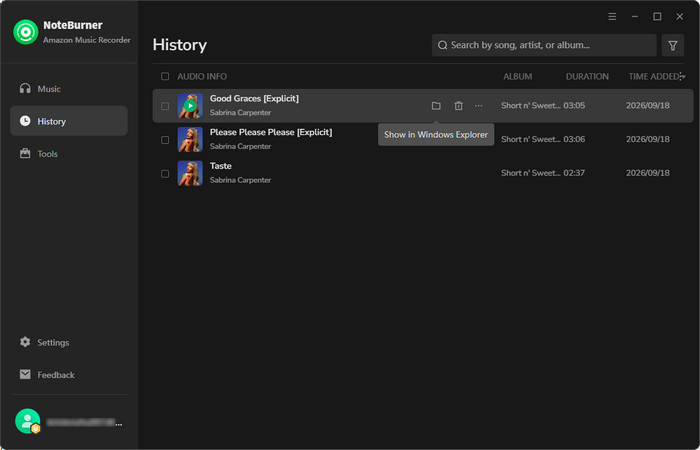The width and height of the screenshot is (700, 450).
Task: Maximize the NoteBurner window
Action: 657,17
